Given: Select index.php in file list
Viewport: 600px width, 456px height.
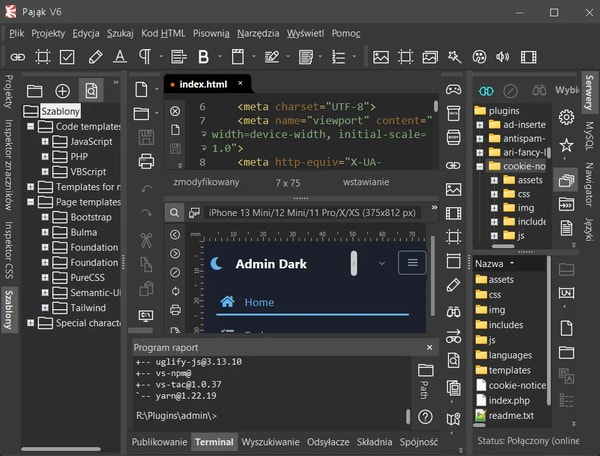Looking at the screenshot, I should click(x=509, y=401).
